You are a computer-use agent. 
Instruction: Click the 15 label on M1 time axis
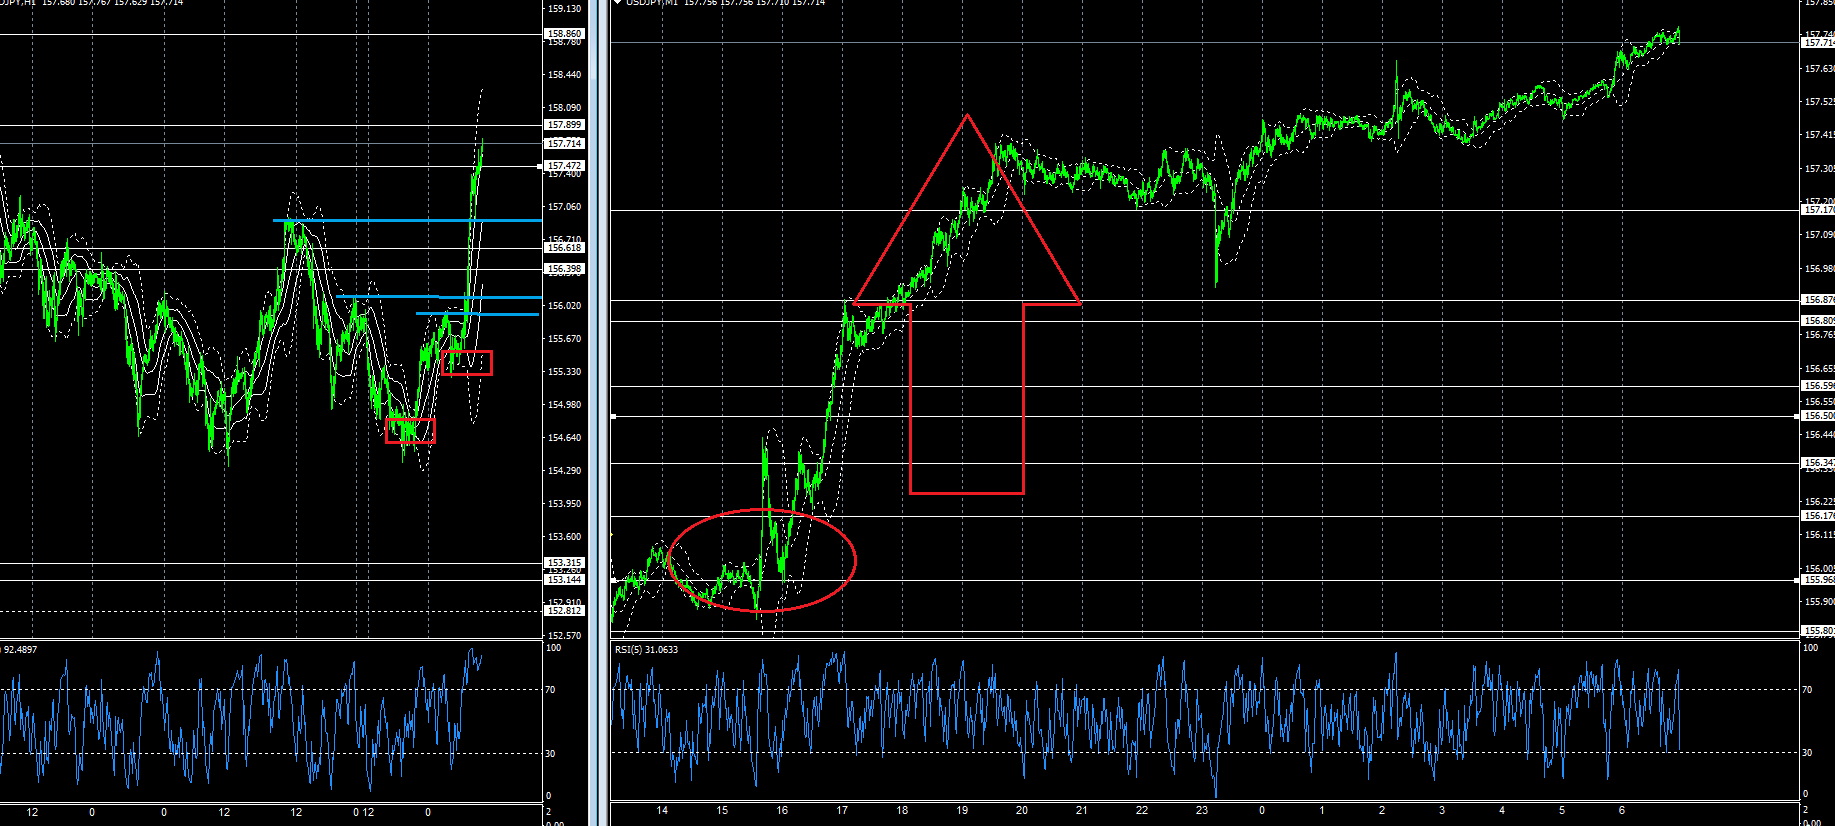(722, 811)
